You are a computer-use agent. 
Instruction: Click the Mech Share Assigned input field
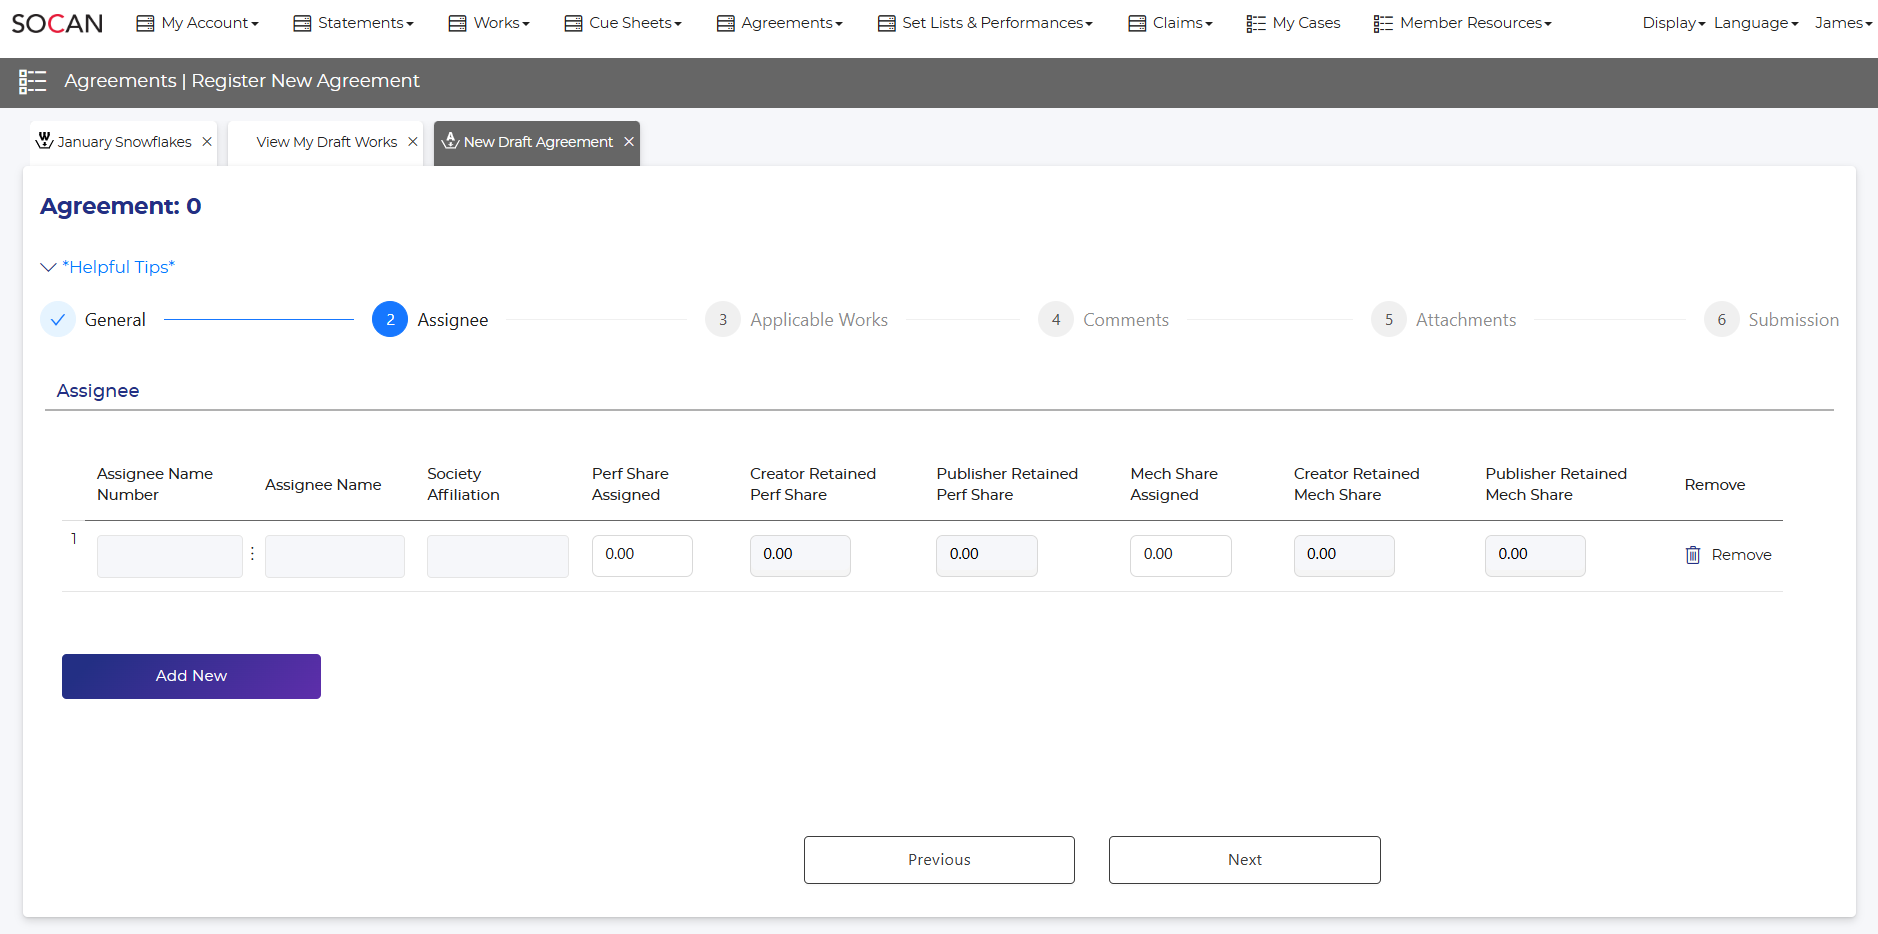click(x=1180, y=555)
